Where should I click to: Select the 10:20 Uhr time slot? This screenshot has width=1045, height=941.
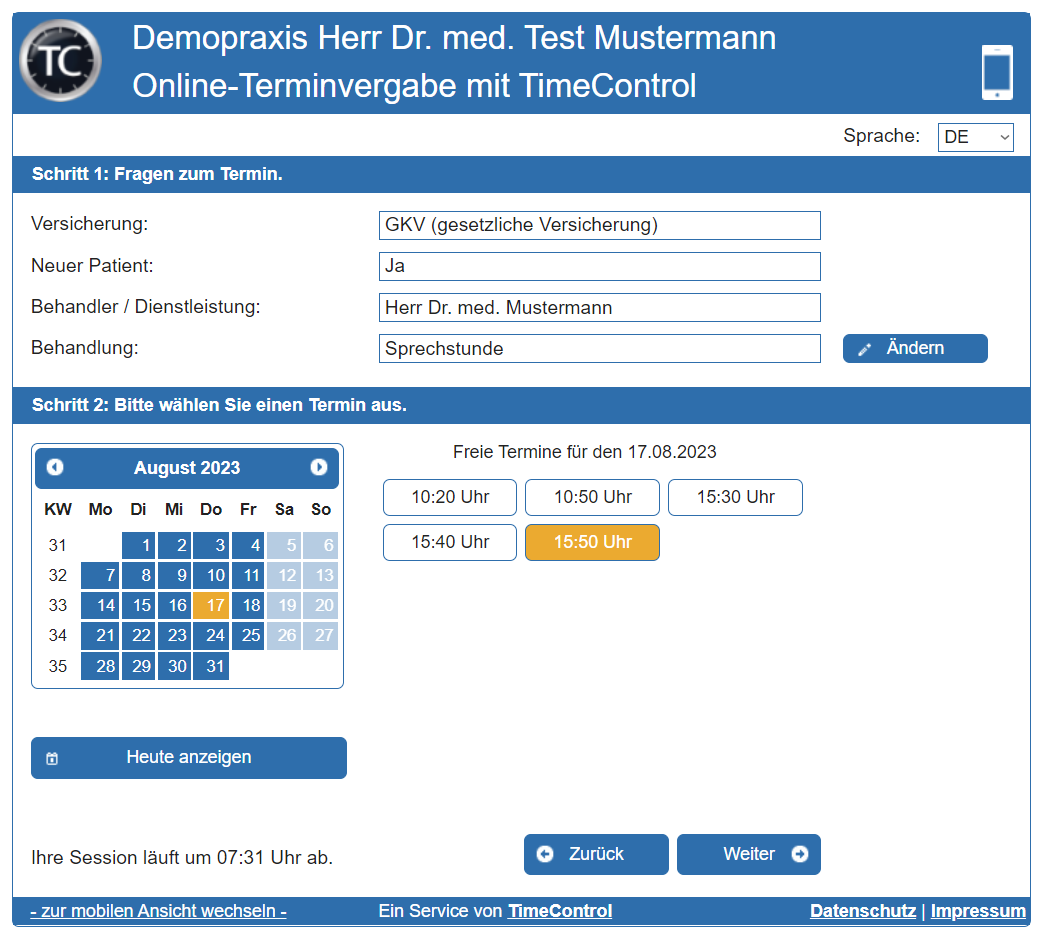pos(449,497)
